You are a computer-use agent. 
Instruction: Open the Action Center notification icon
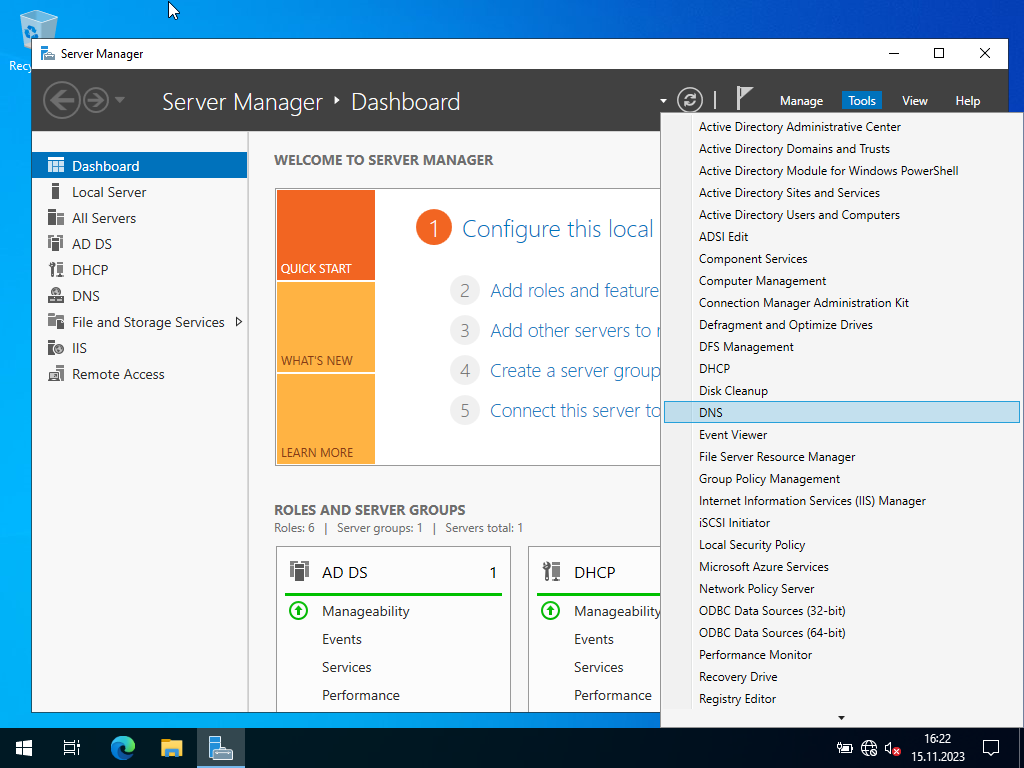point(991,748)
